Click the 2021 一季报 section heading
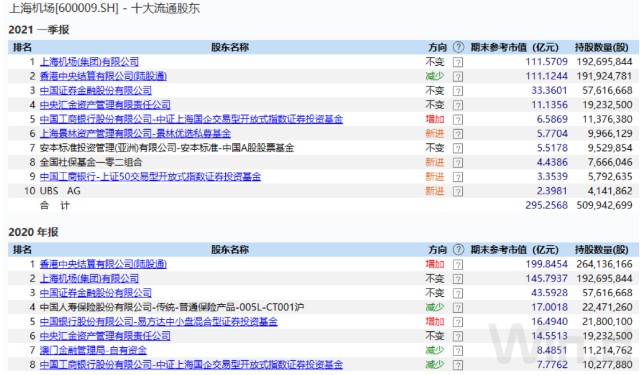The height and width of the screenshot is (375, 640). click(x=39, y=29)
